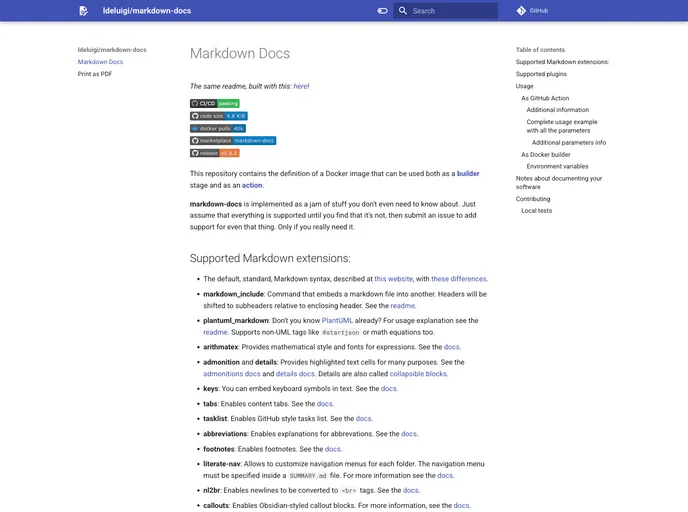Click the docker pulls badge
The image size is (688, 512).
coord(218,128)
